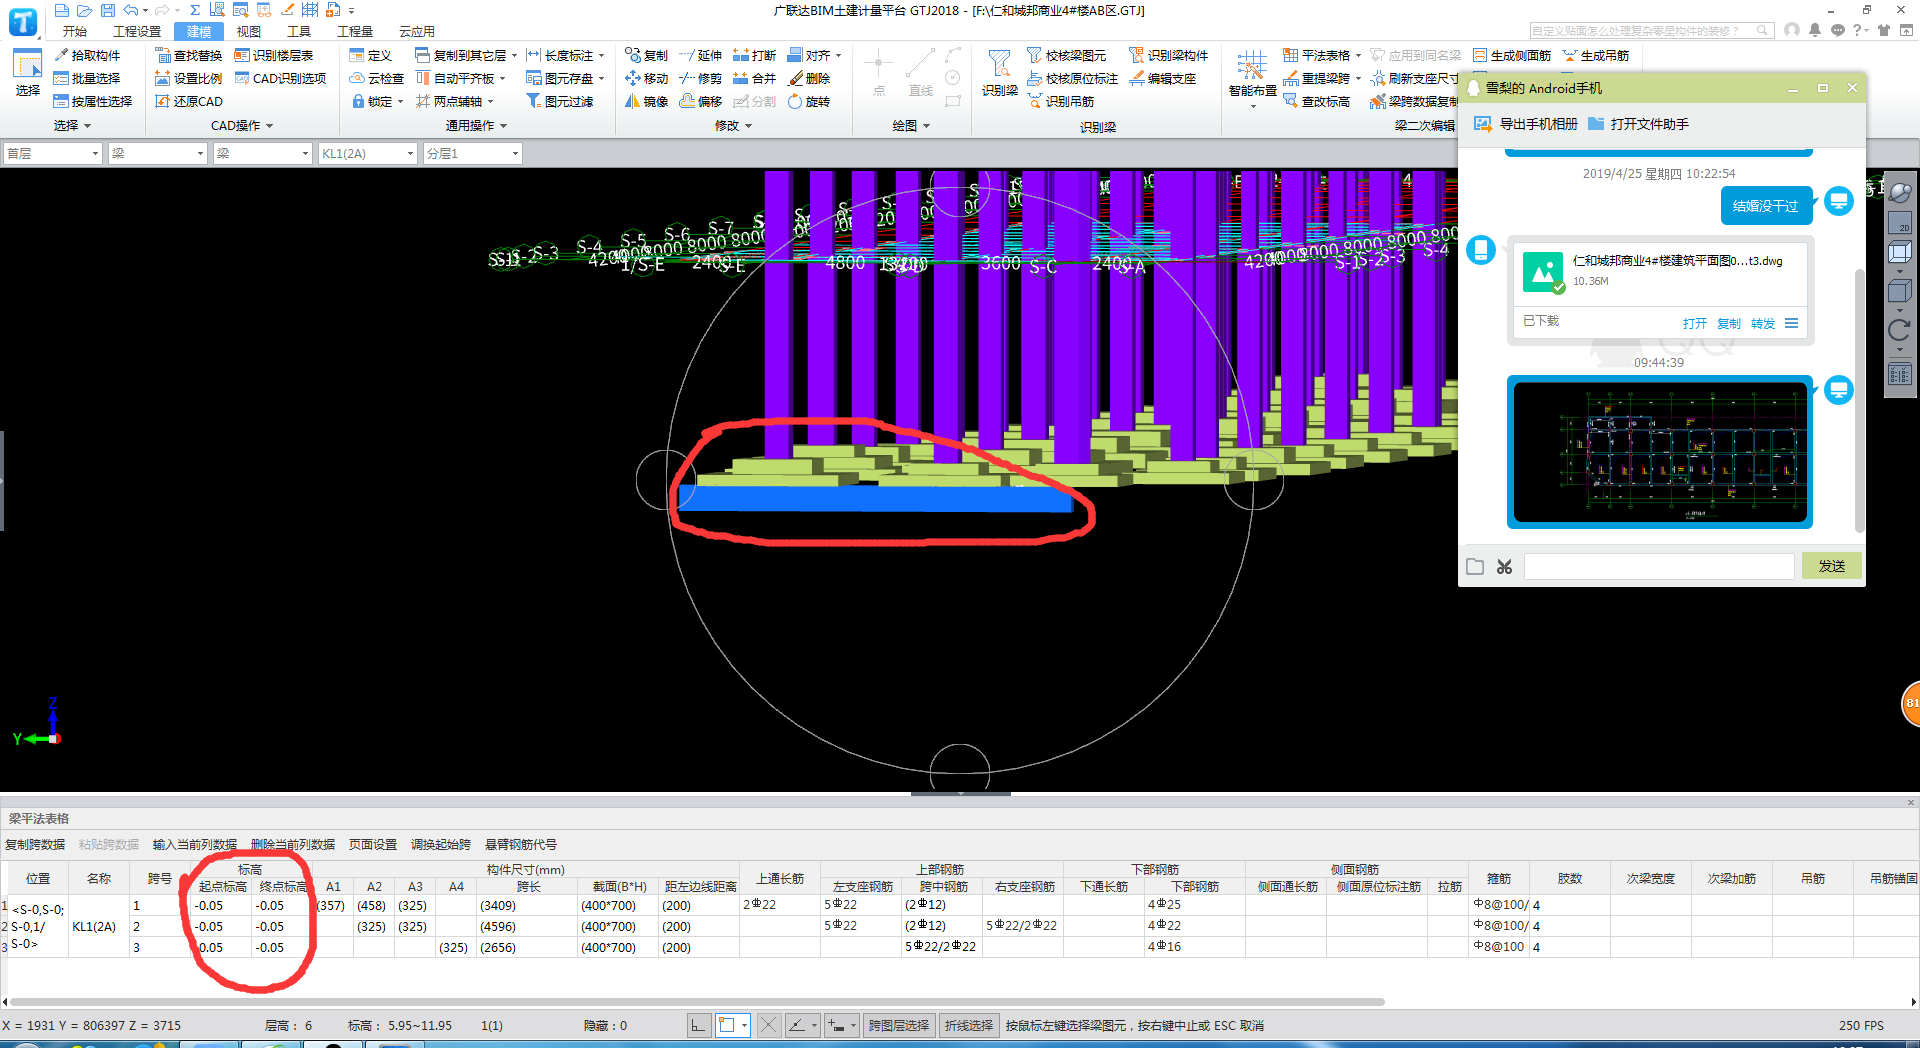This screenshot has width=1920, height=1048.
Task: Click the 删除 delete tool
Action: [x=809, y=78]
